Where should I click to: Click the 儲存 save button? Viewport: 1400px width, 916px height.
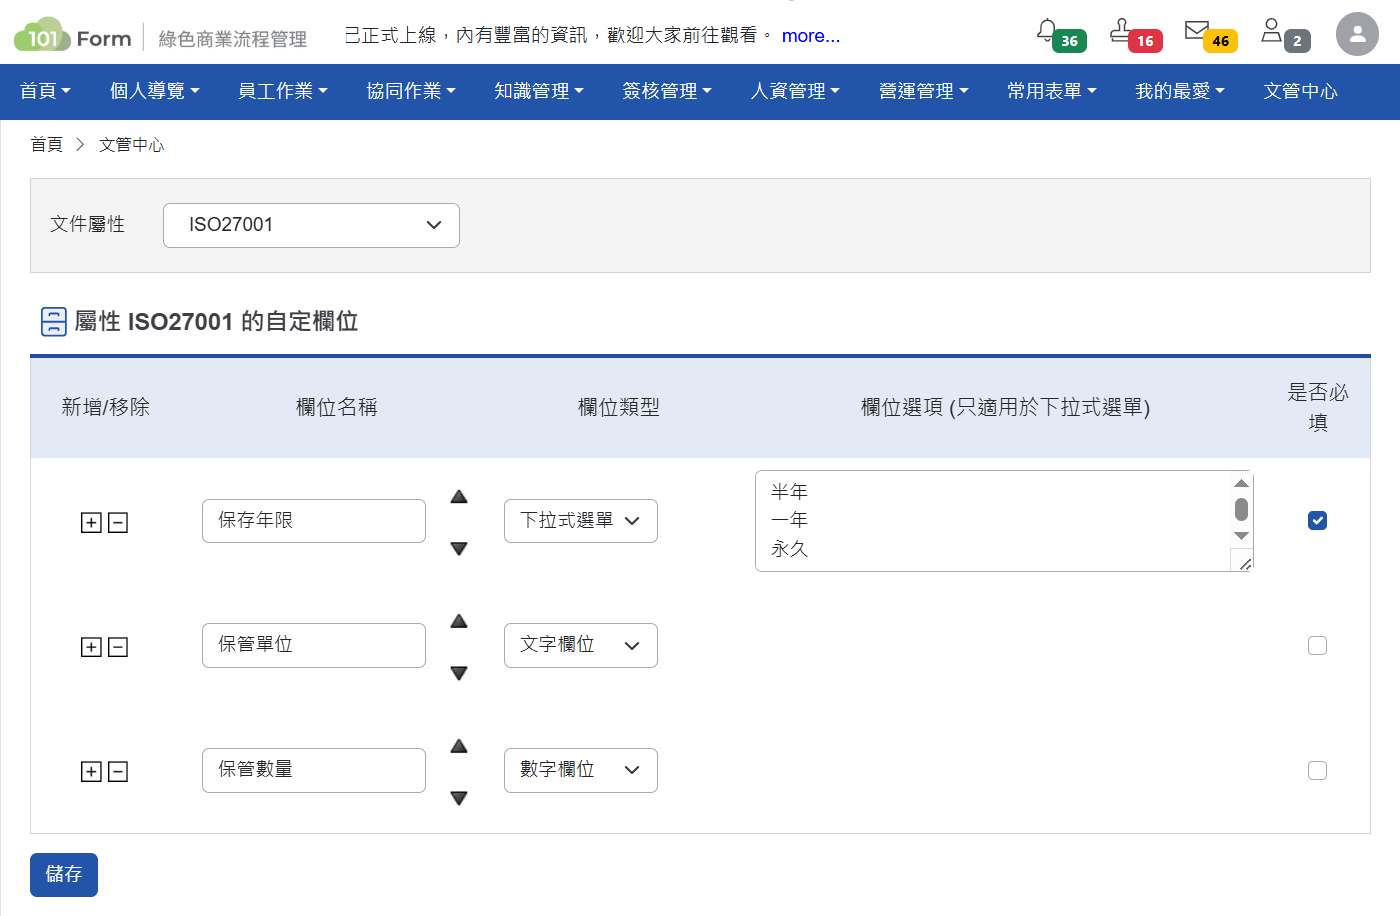(64, 875)
